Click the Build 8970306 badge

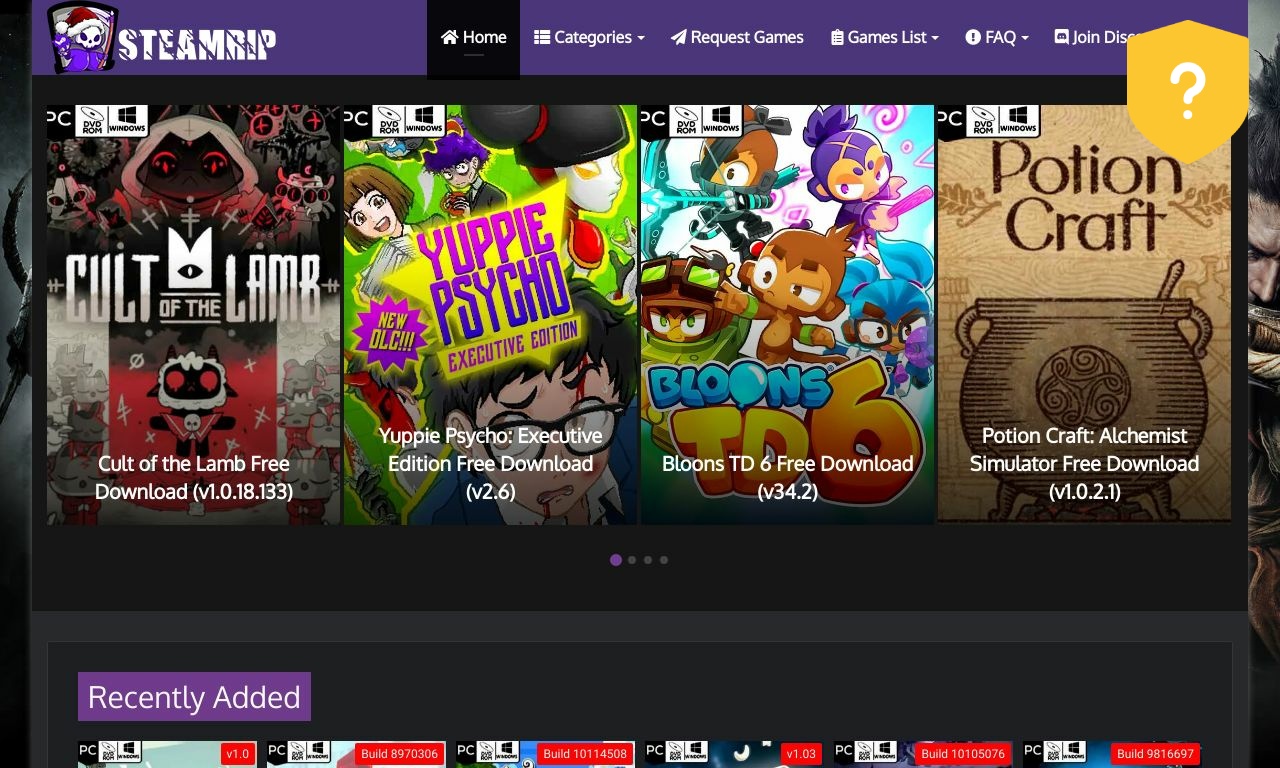pos(399,754)
